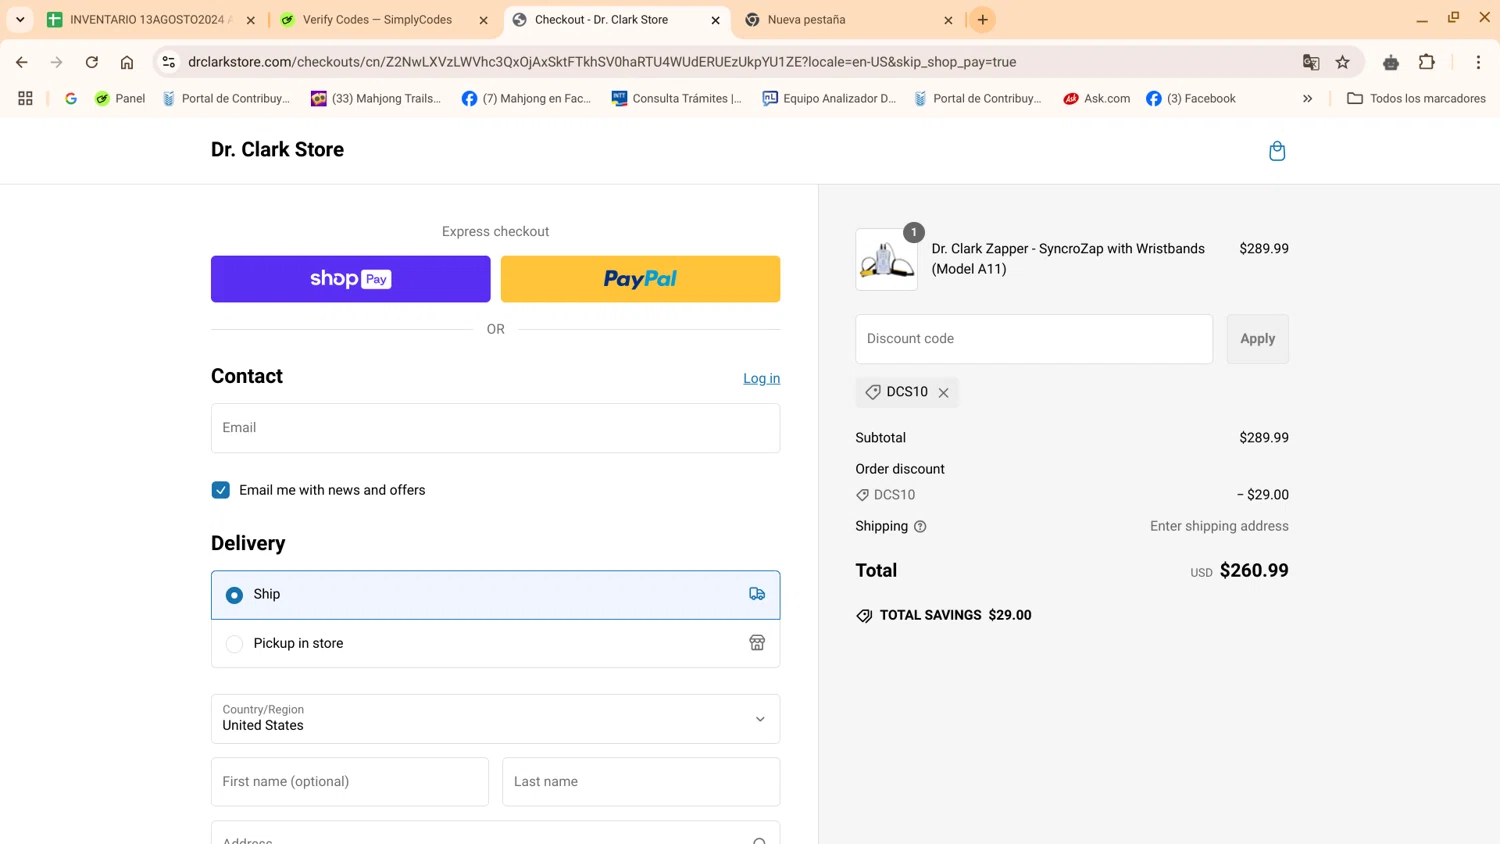1500x844 pixels.
Task: View site information icon in address bar
Action: click(169, 62)
